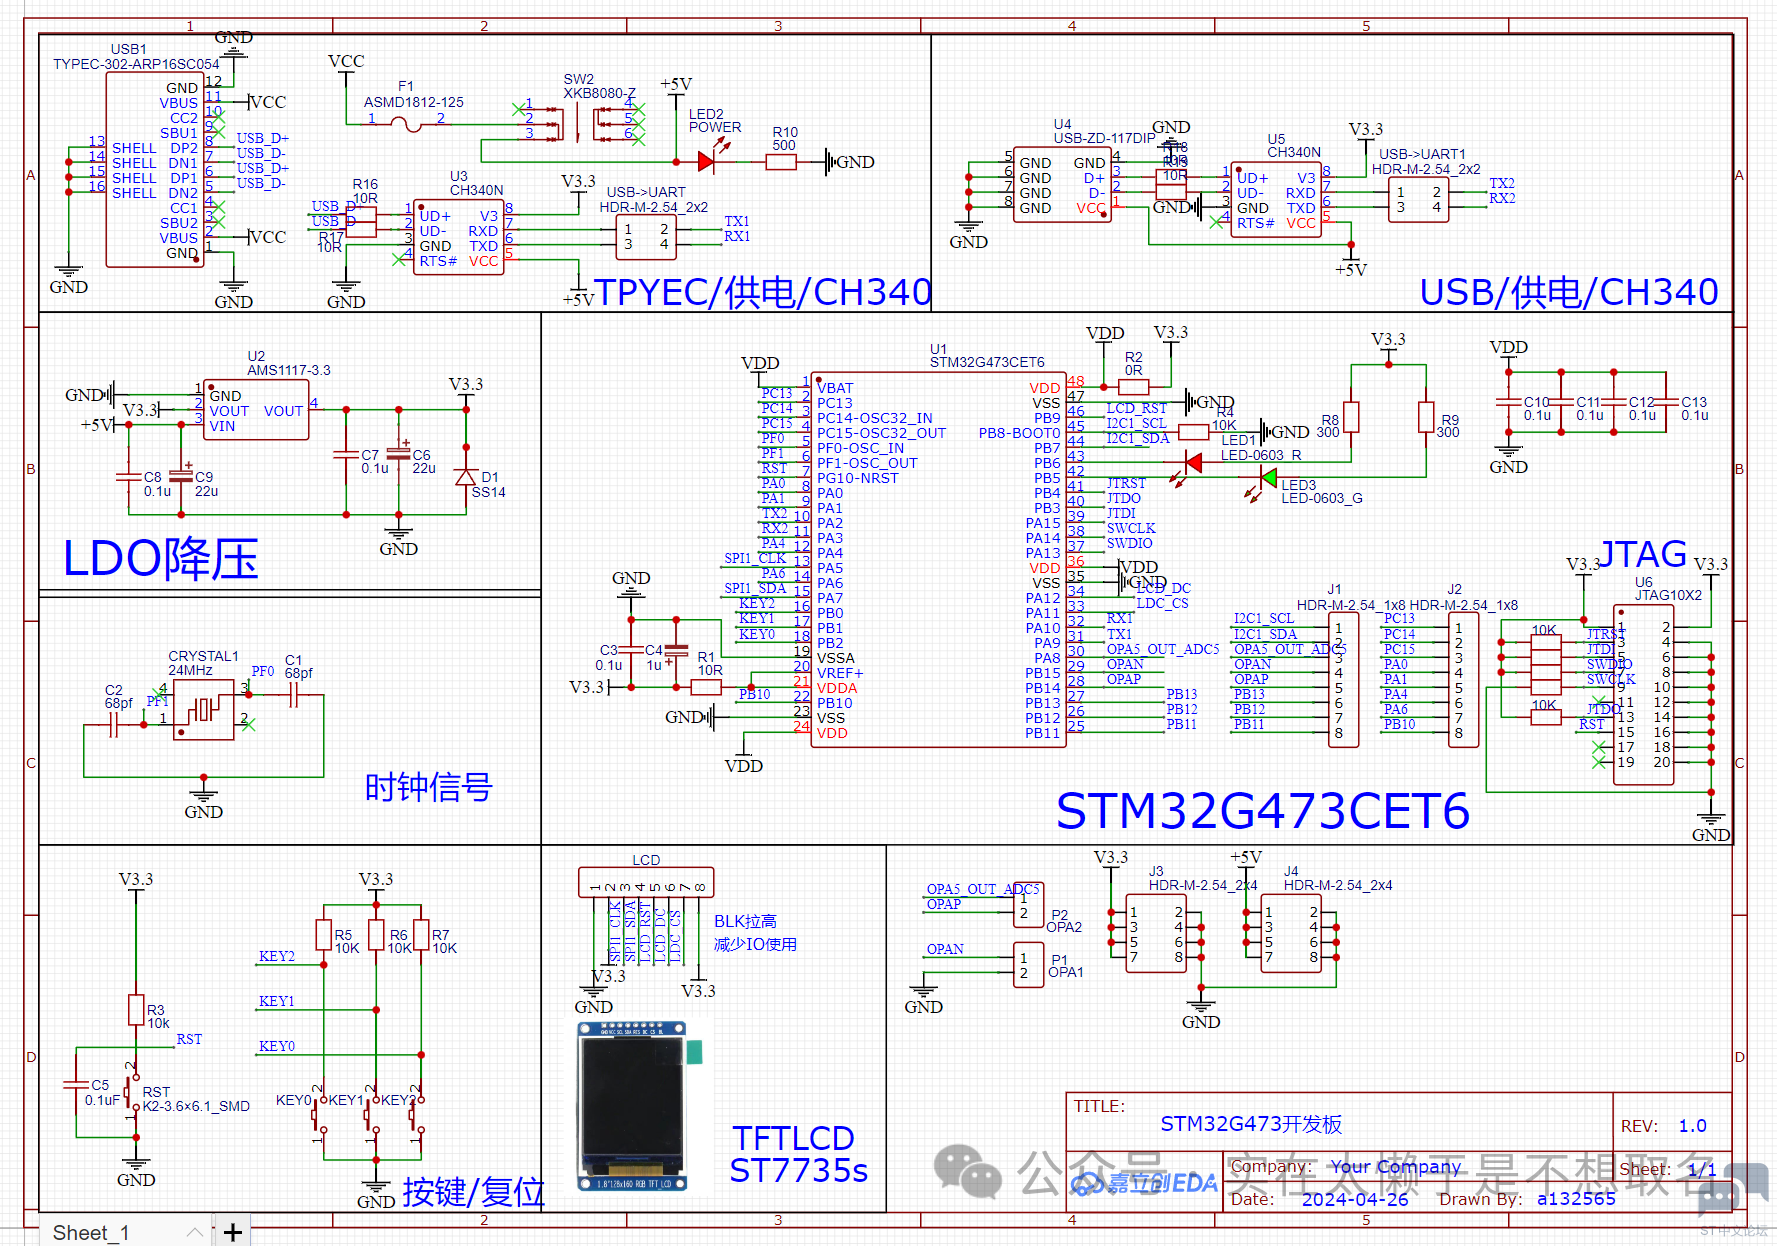The image size is (1777, 1246).
Task: Select the C2 68pf crystal capacitor
Action: (x=113, y=724)
